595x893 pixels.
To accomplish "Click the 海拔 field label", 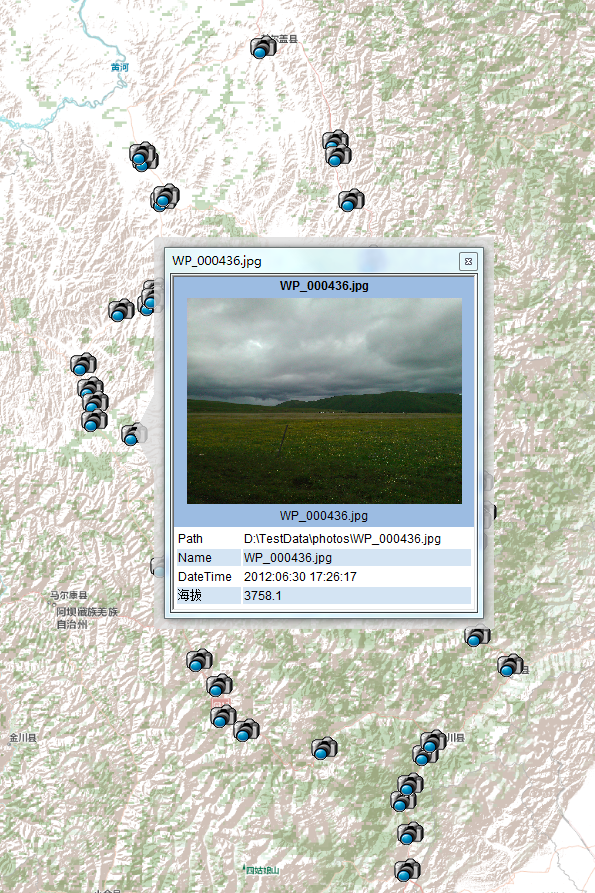I will (x=190, y=596).
